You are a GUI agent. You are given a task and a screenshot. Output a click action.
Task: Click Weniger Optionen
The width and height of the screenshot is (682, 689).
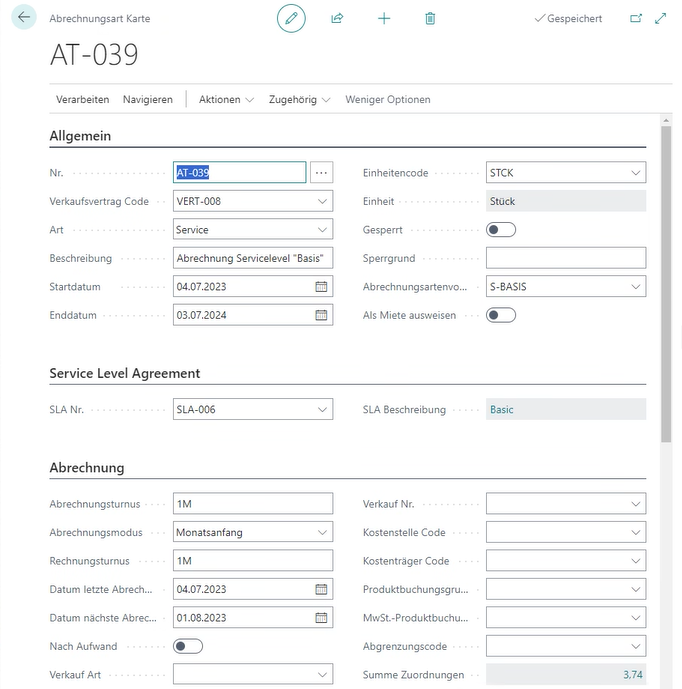[388, 100]
